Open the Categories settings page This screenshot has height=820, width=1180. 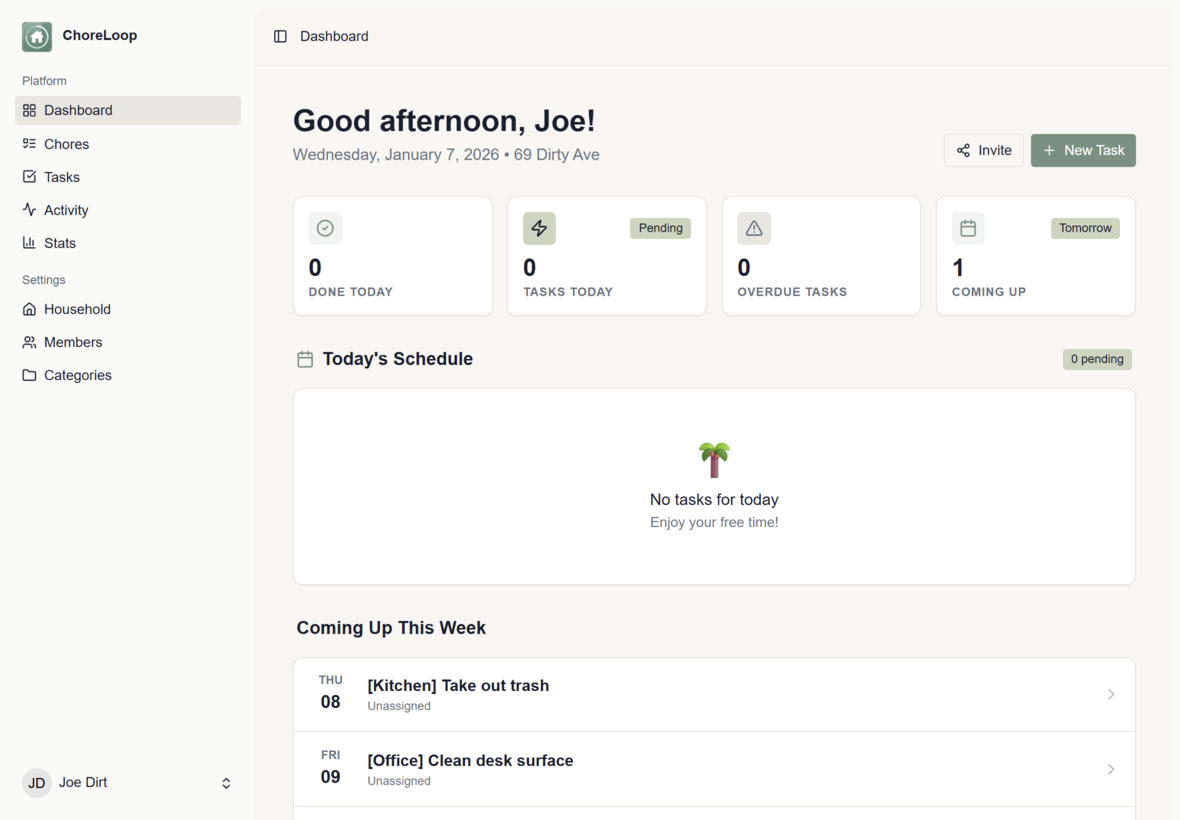coord(128,375)
